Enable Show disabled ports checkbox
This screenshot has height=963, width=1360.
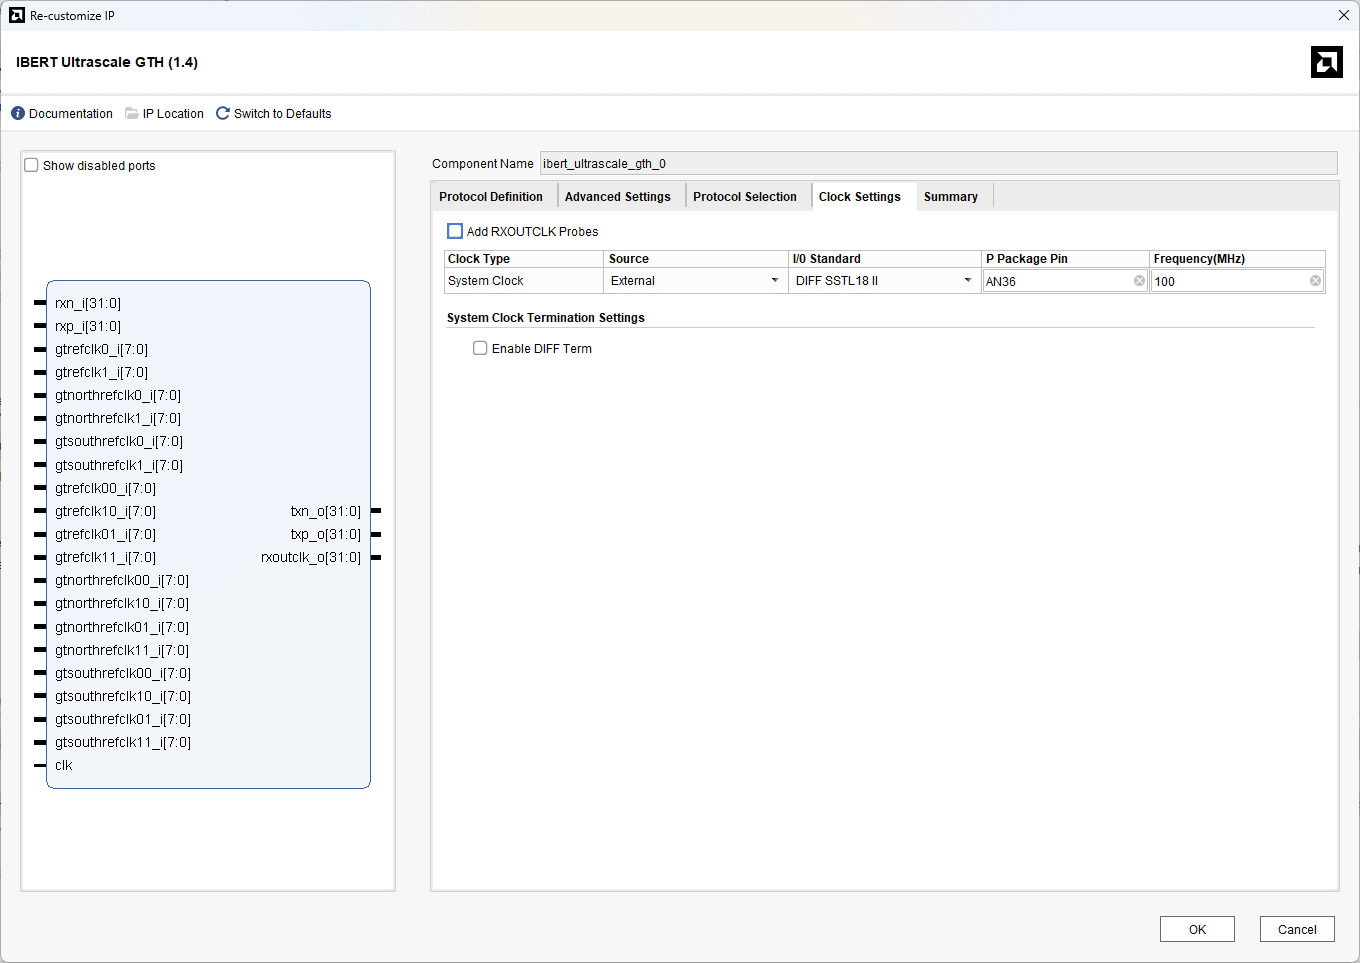32,166
